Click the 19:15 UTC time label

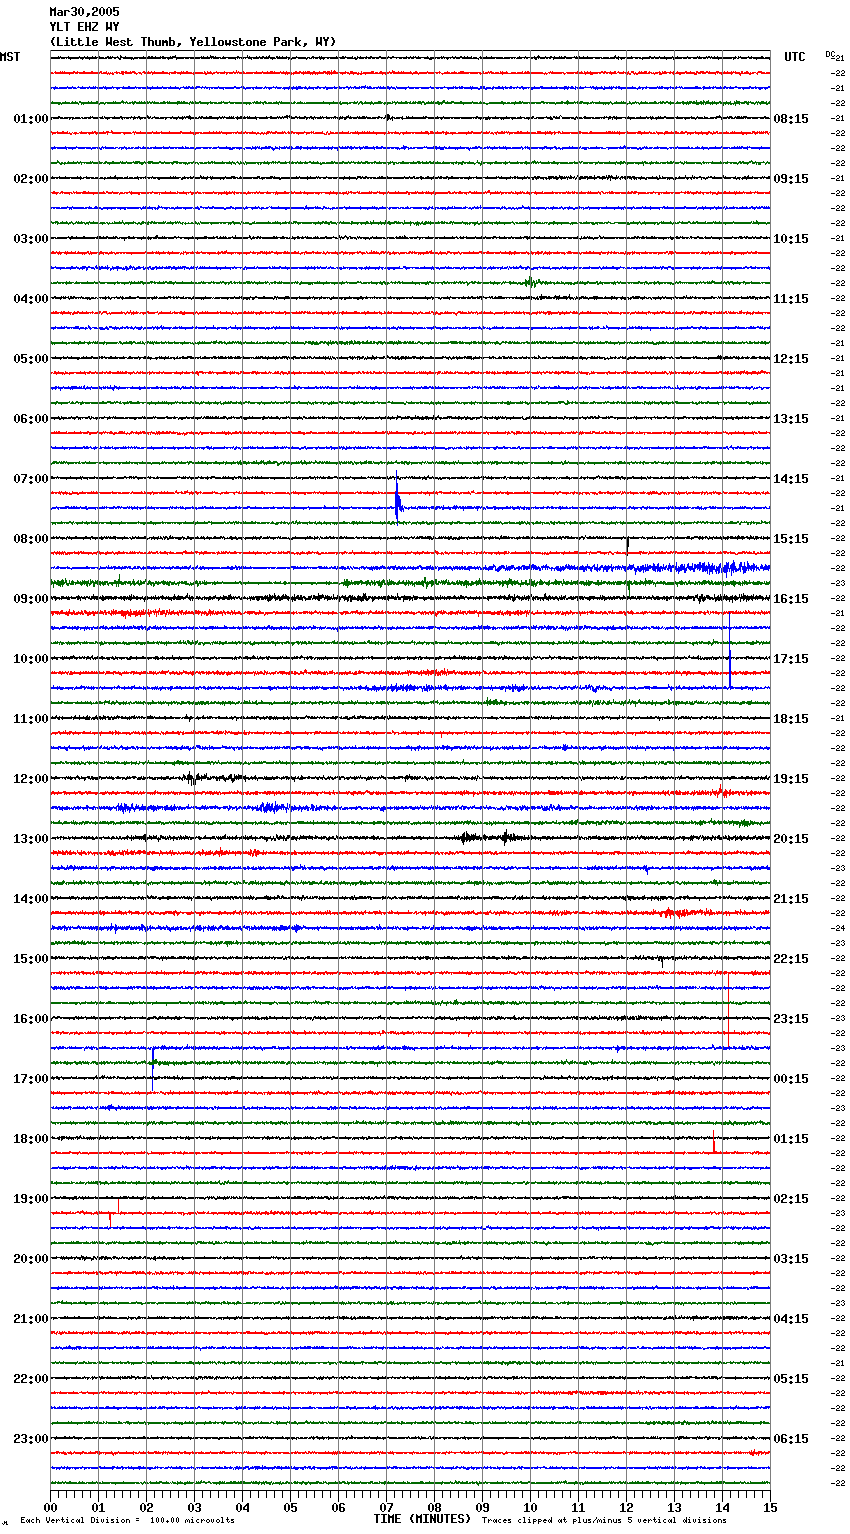point(791,779)
